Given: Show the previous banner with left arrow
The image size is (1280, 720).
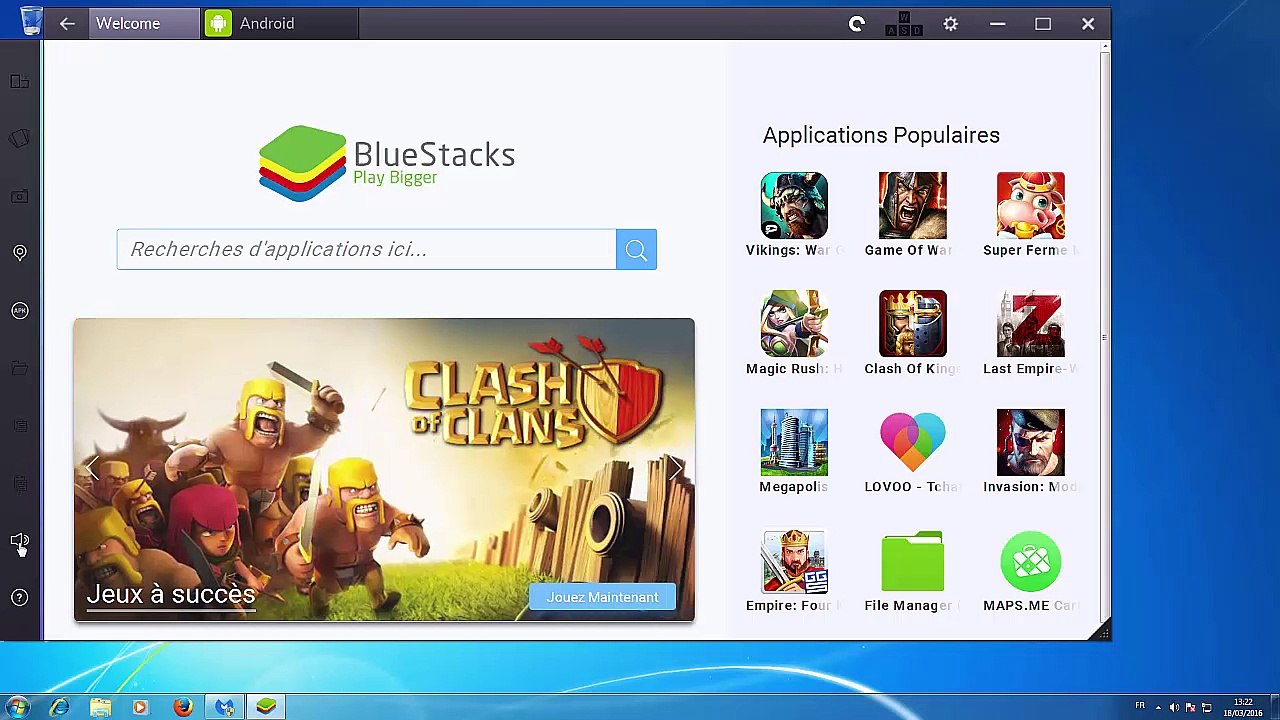Looking at the screenshot, I should point(92,468).
